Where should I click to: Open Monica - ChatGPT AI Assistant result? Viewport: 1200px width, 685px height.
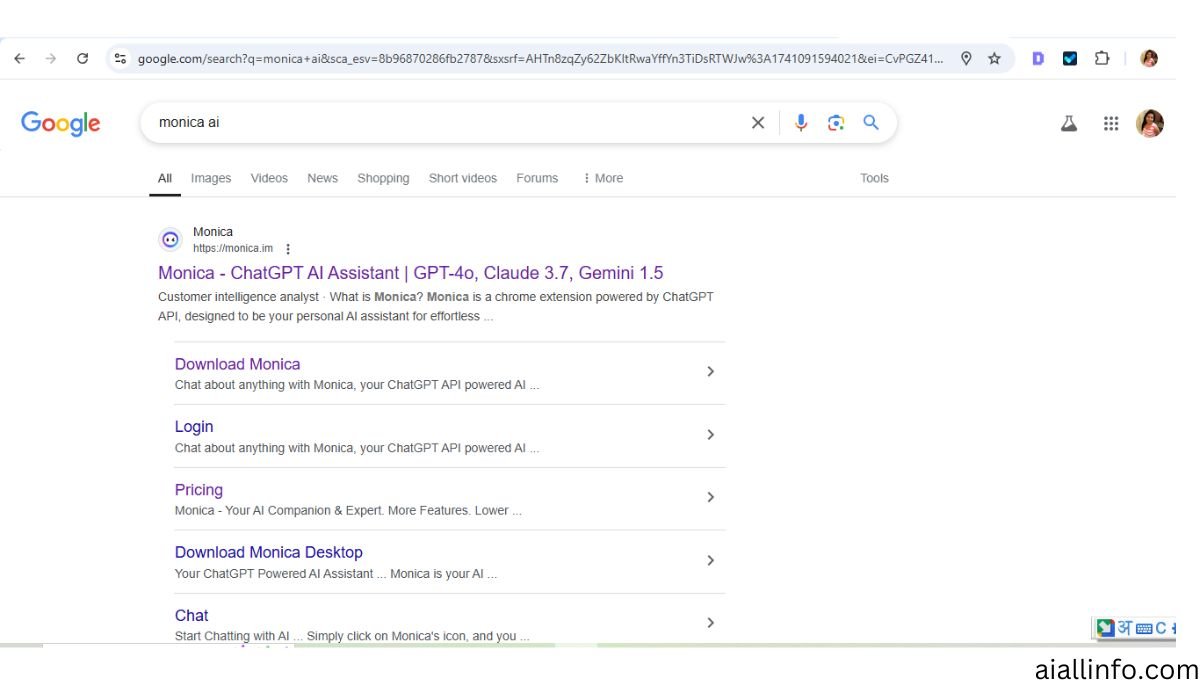click(x=411, y=273)
